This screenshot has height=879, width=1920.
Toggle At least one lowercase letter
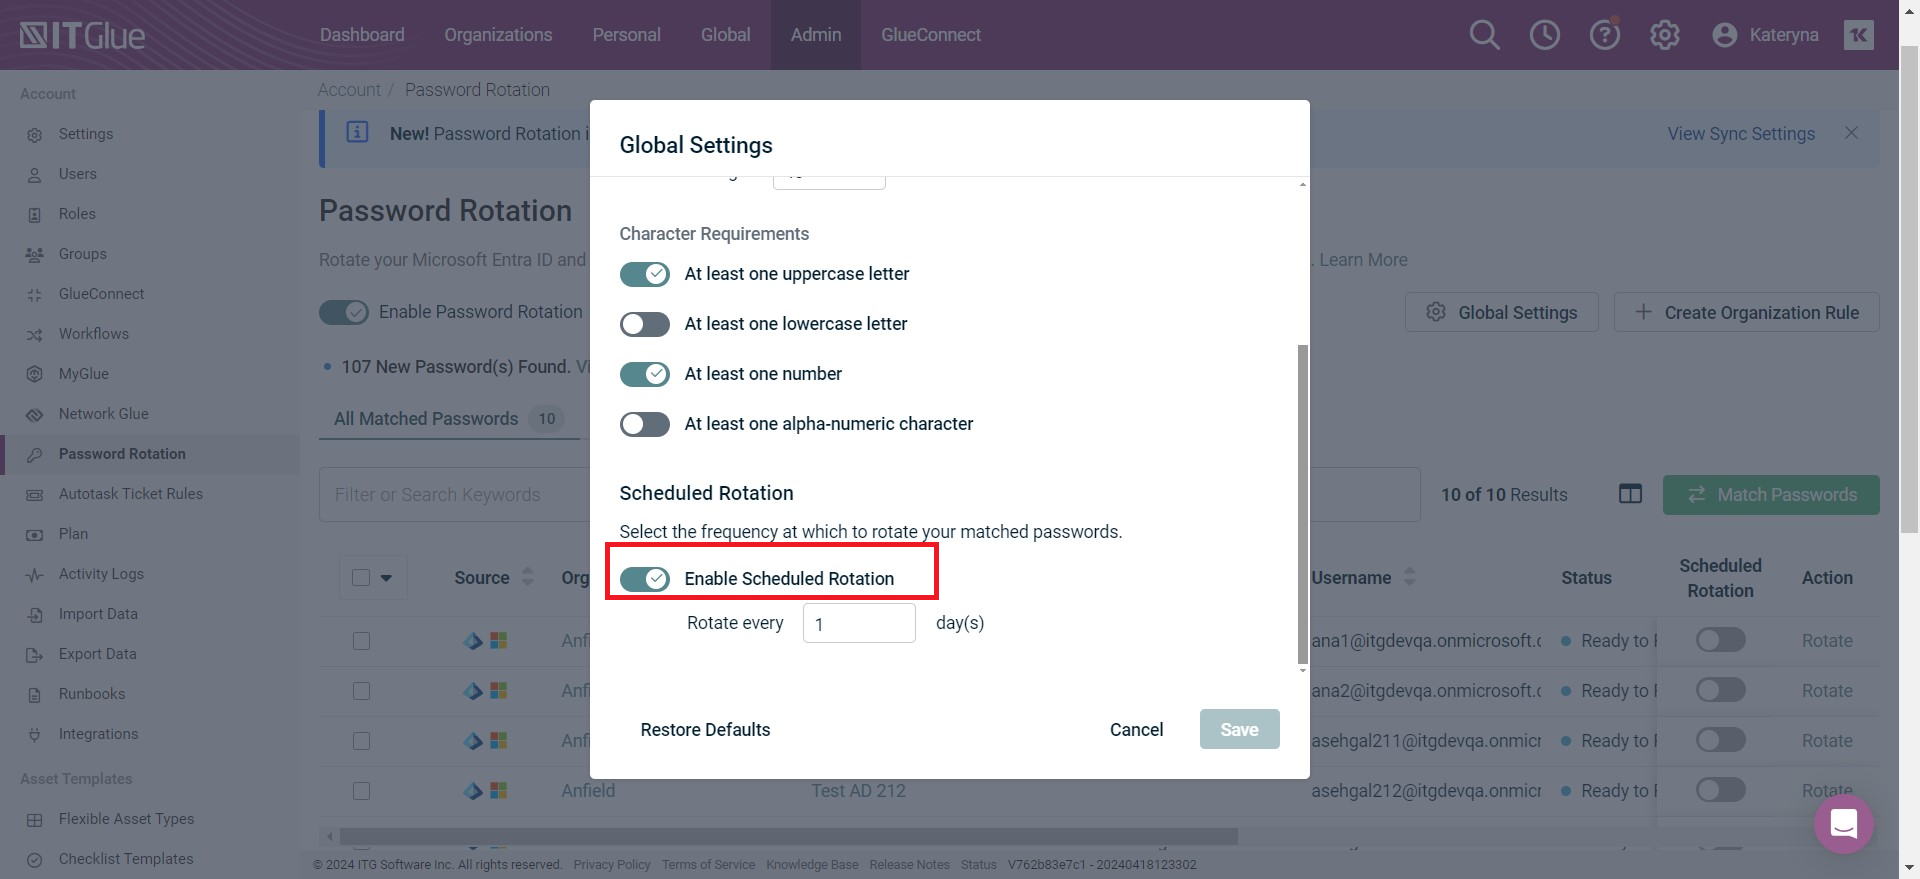click(644, 324)
